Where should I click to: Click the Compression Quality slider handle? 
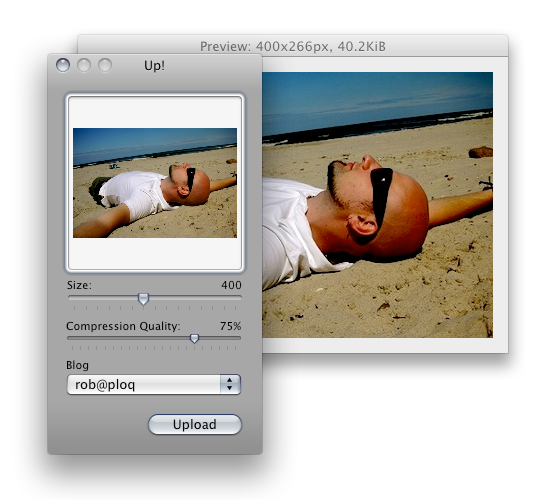(194, 338)
